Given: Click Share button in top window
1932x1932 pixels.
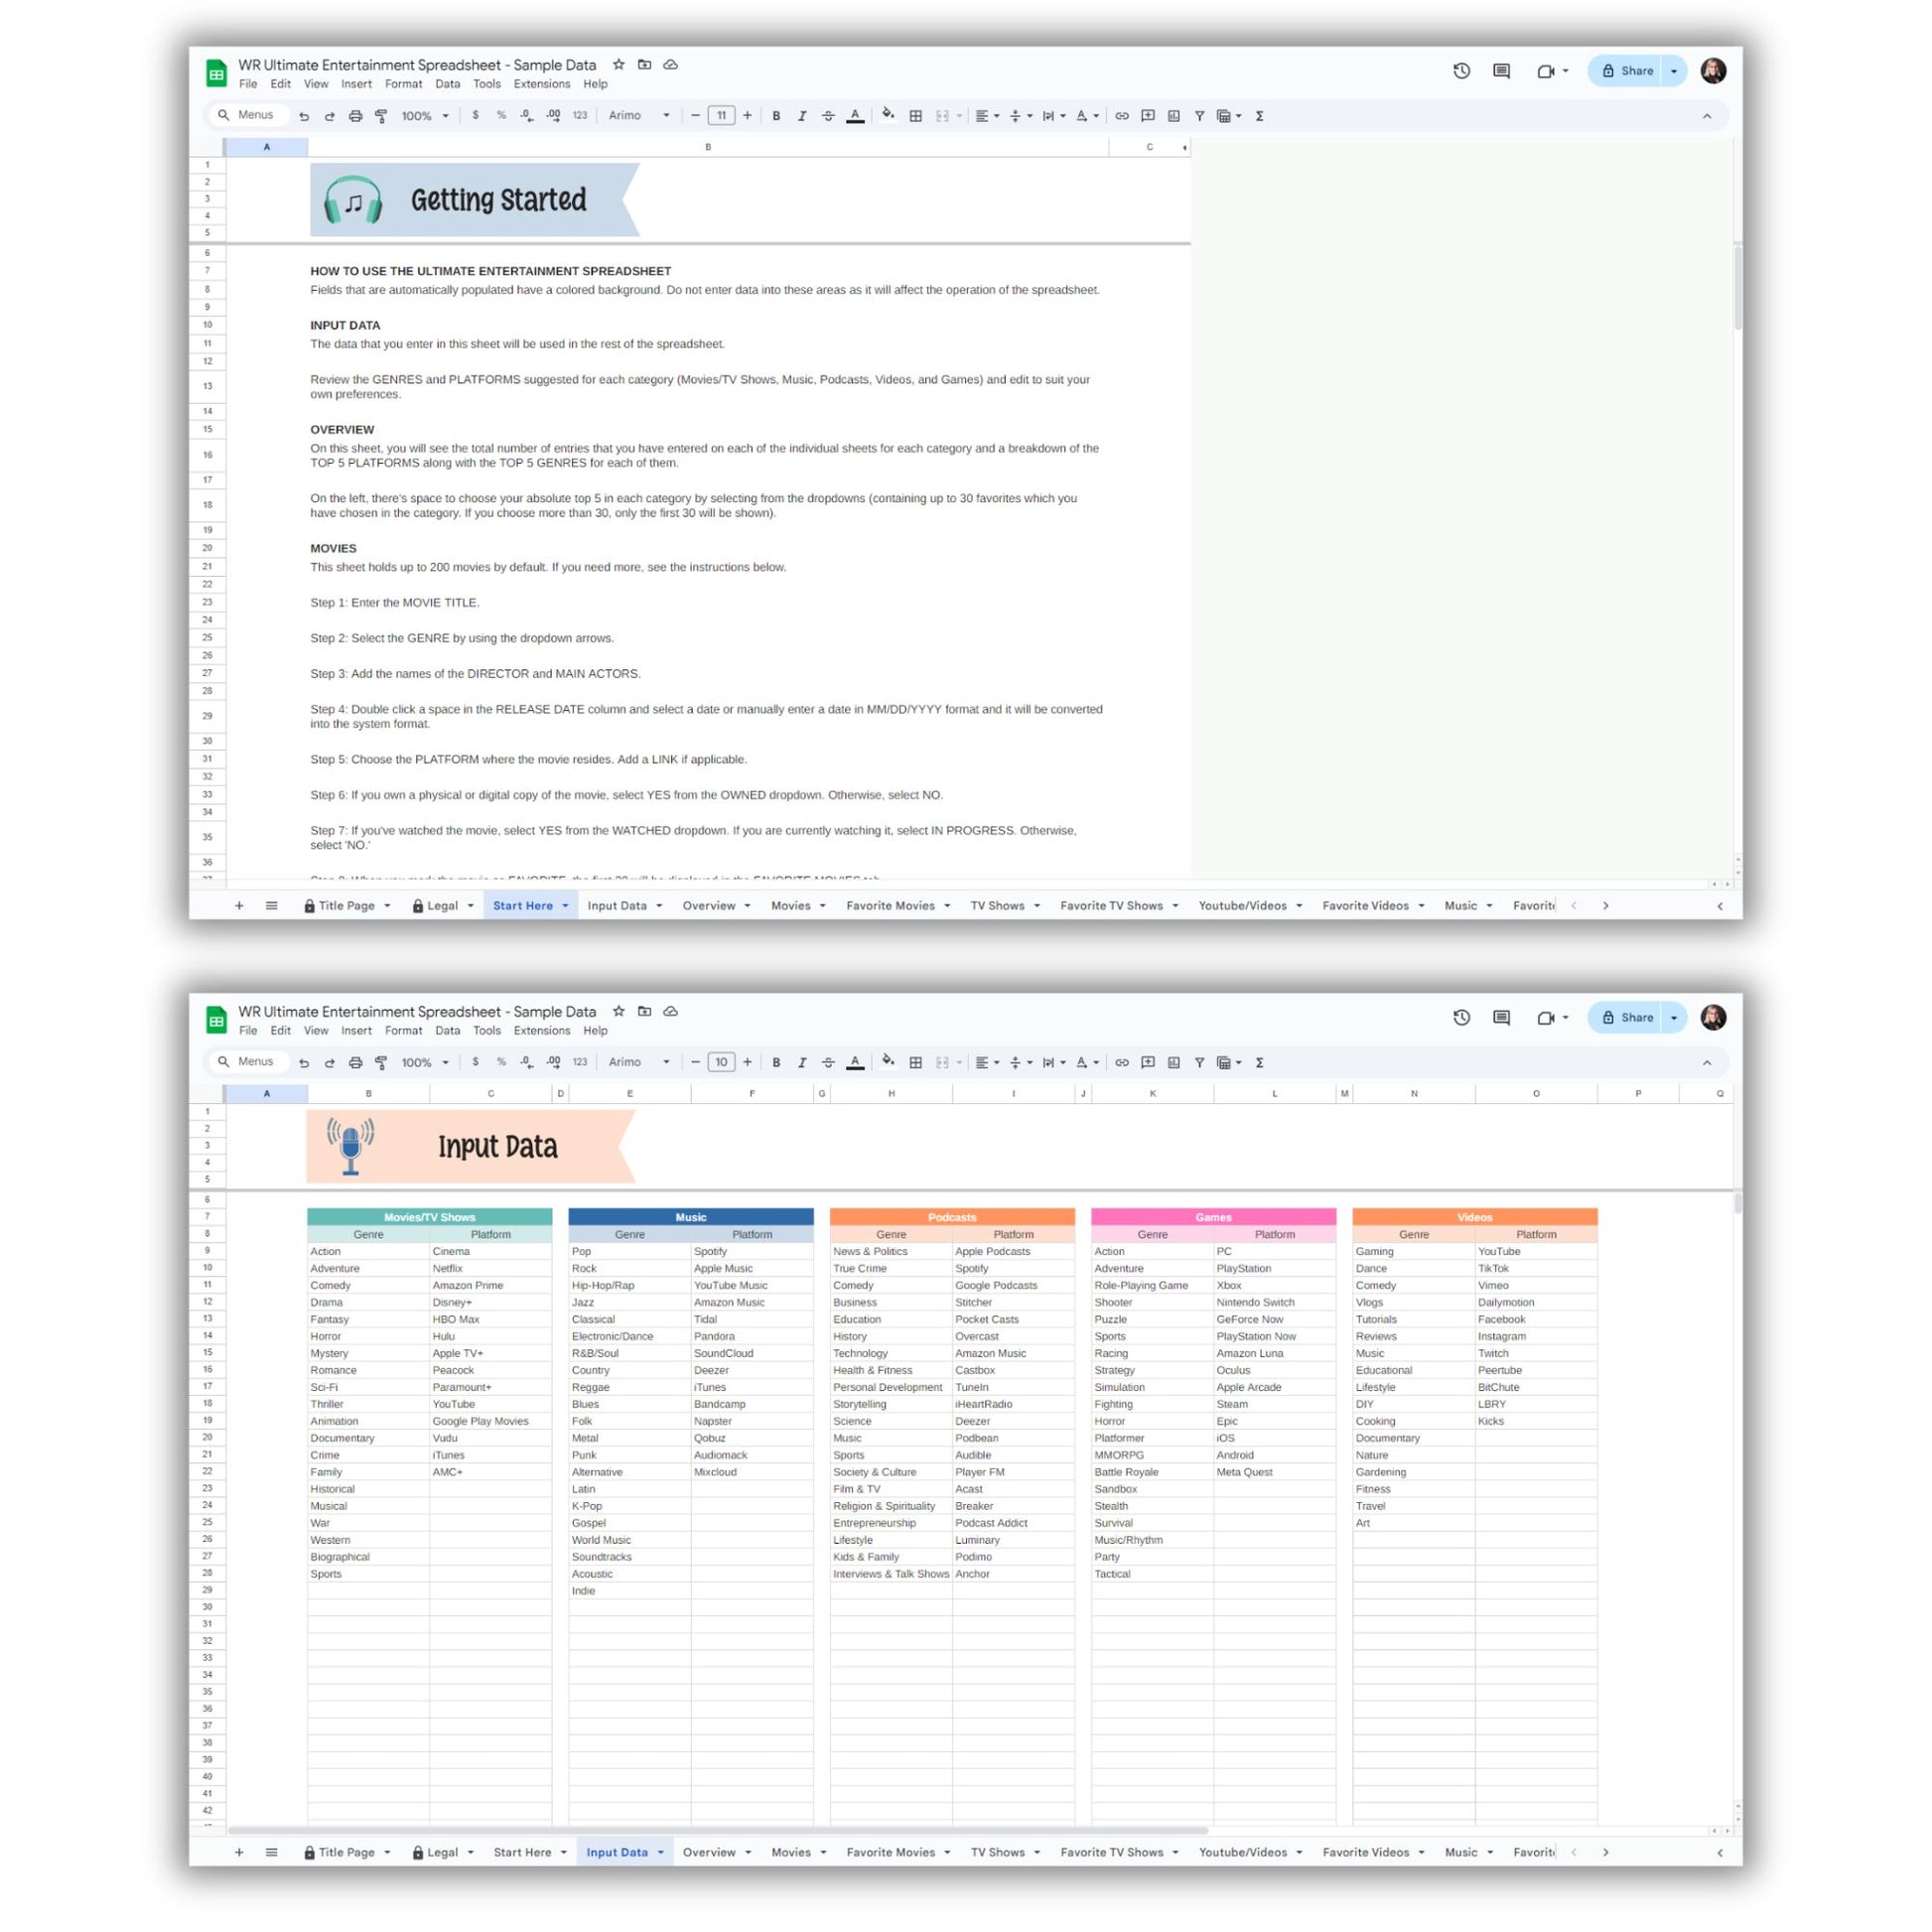Looking at the screenshot, I should (1627, 71).
